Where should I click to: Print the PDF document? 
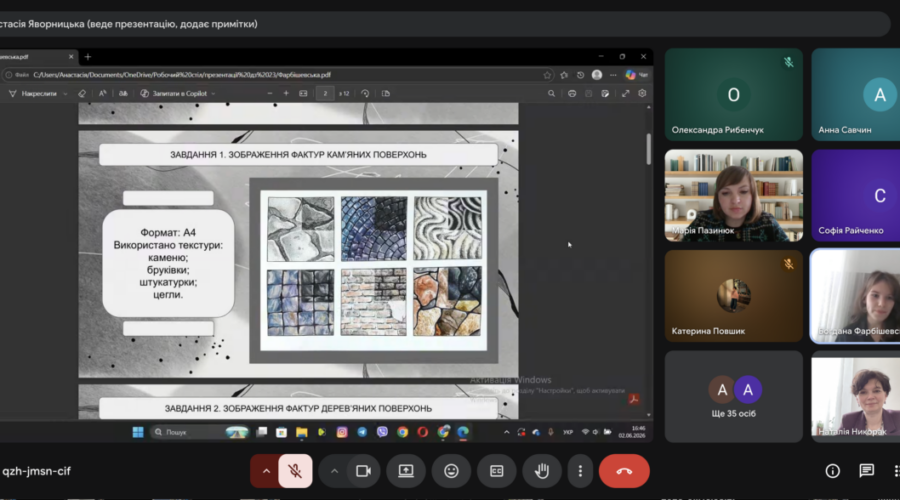click(x=572, y=94)
